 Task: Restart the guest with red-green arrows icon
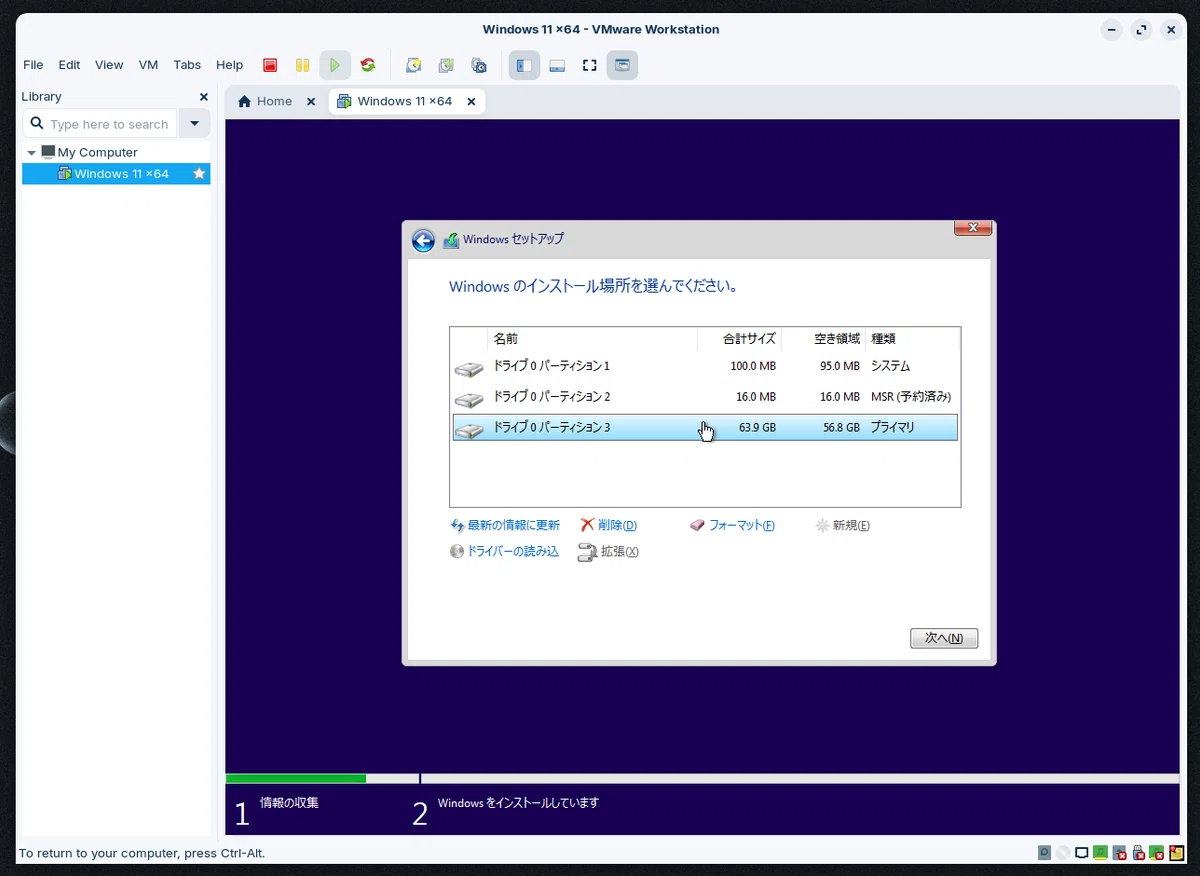tap(368, 65)
